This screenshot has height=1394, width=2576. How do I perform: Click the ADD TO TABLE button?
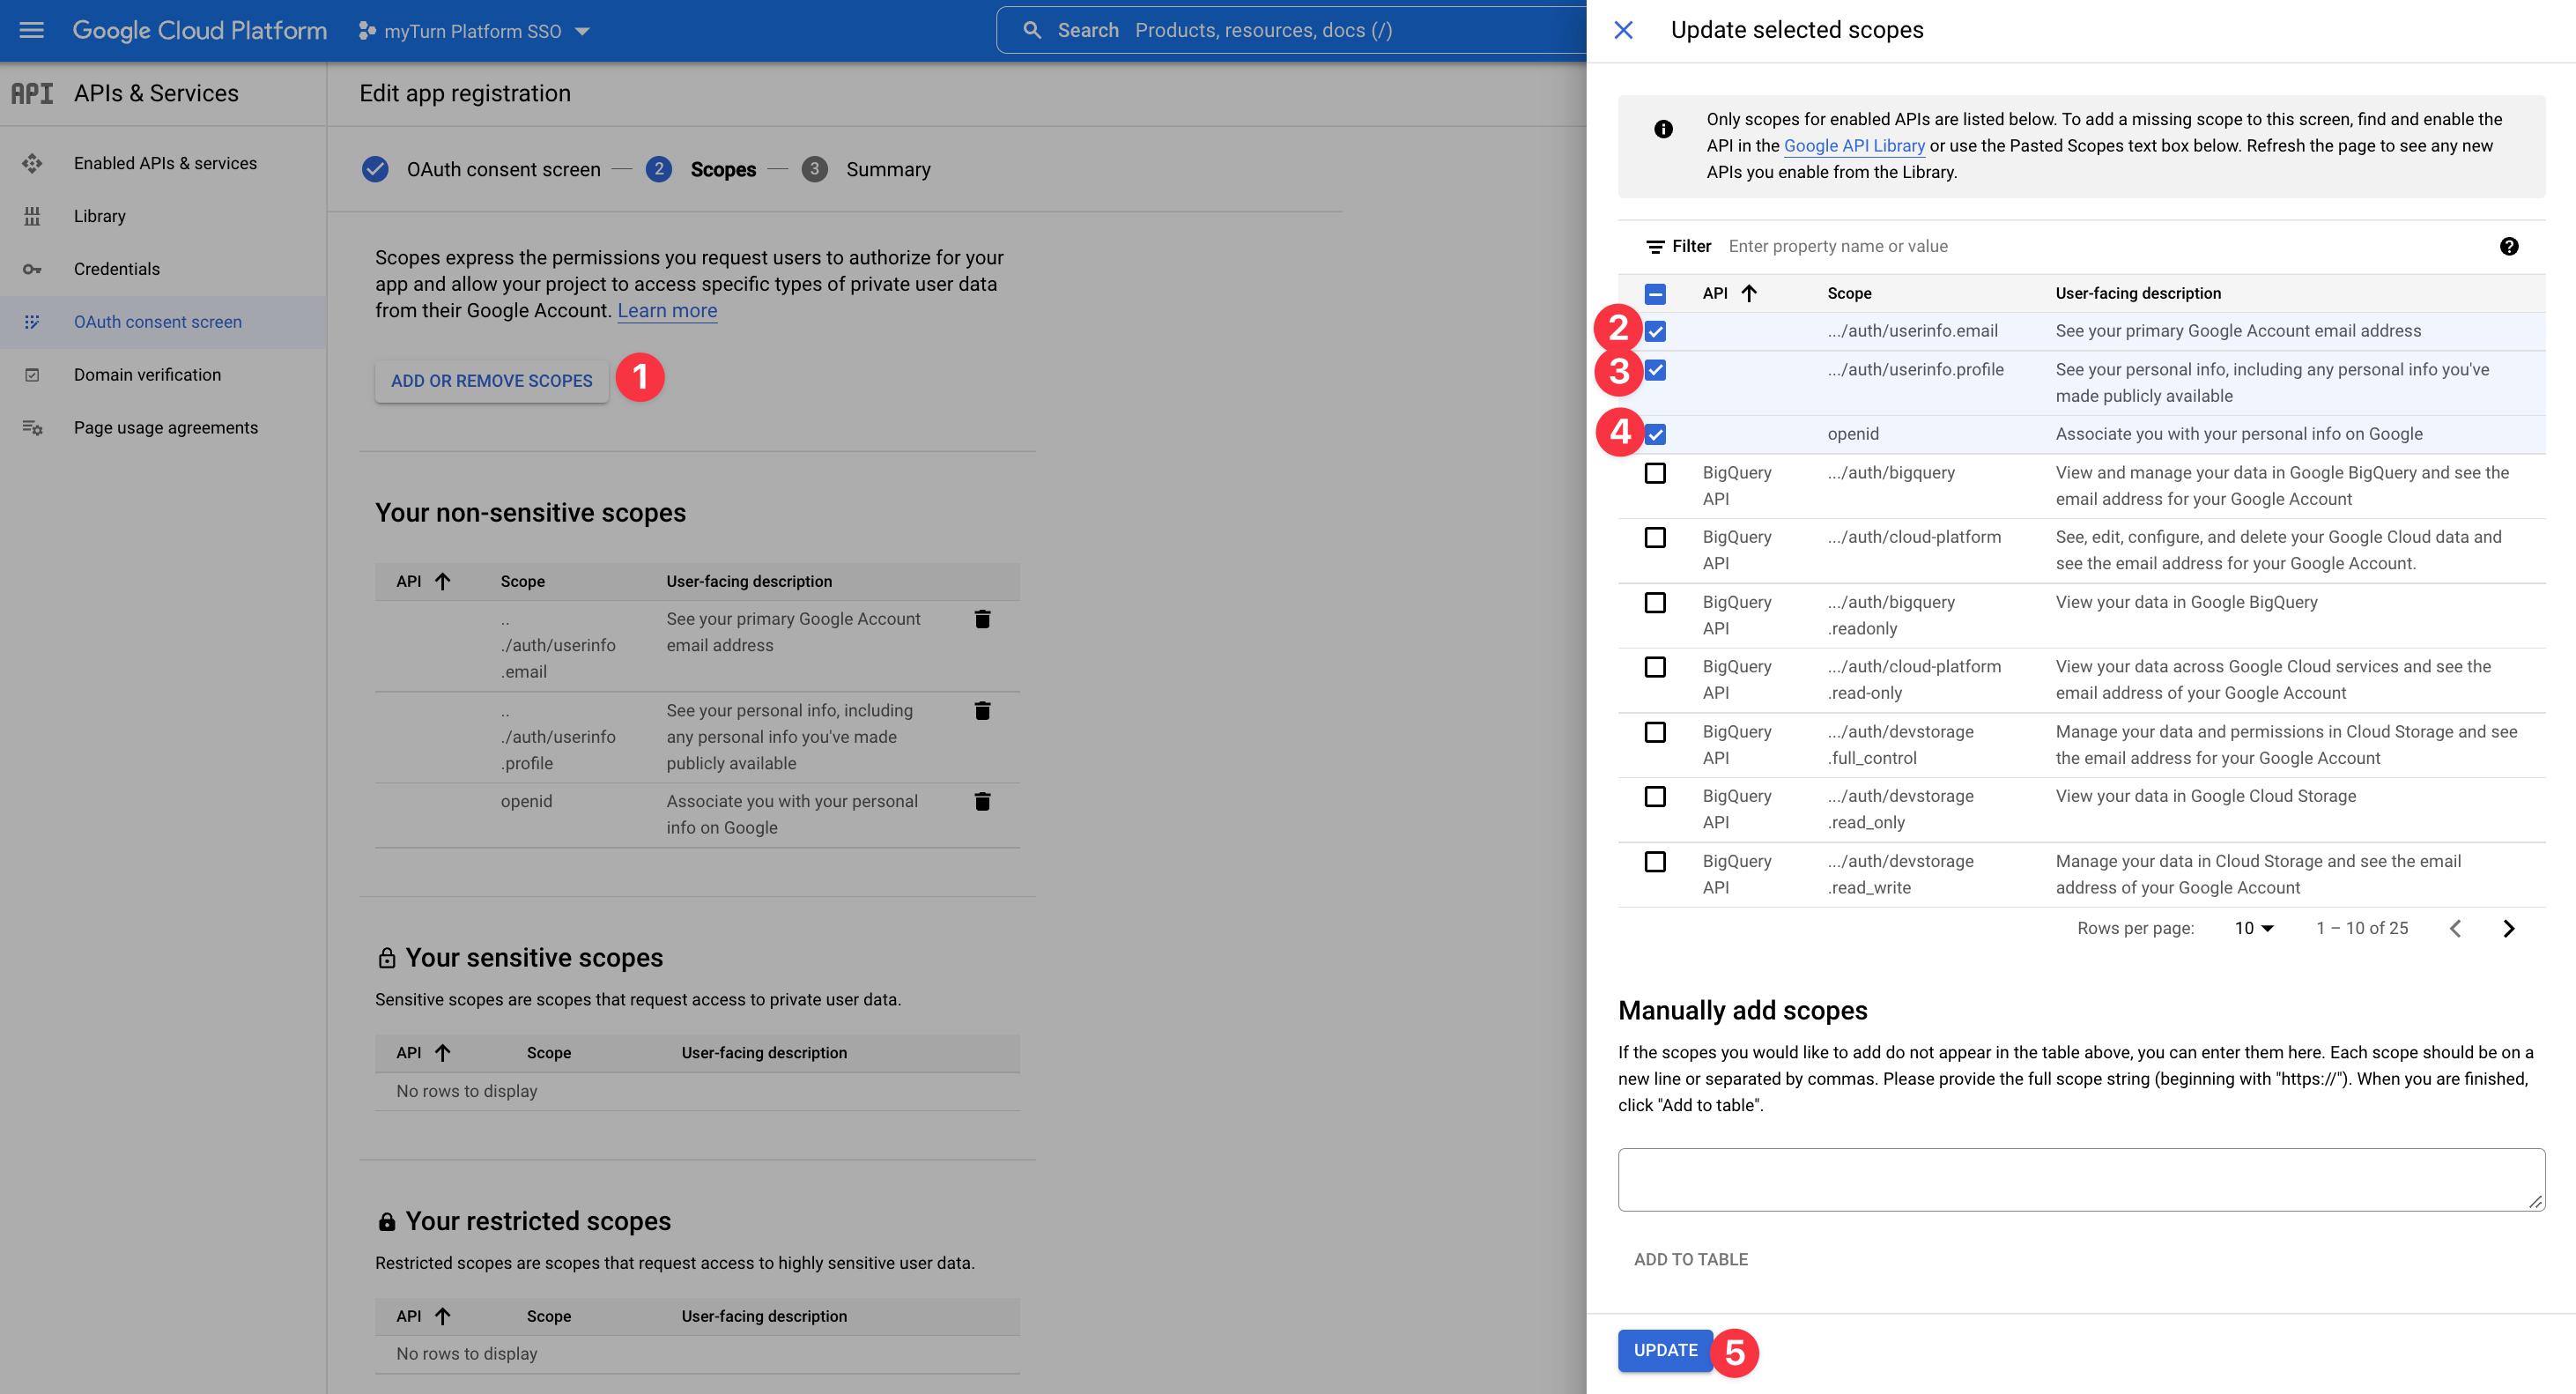point(1691,1259)
